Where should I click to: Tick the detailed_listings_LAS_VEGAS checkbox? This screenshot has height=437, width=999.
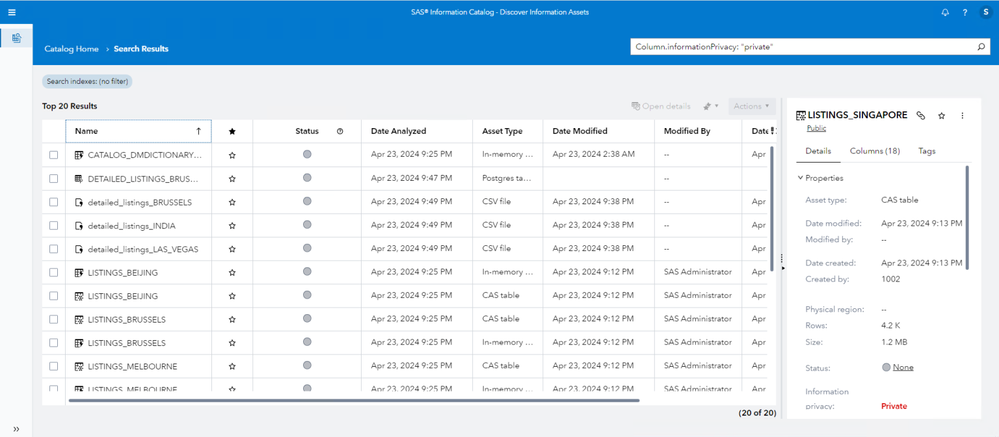54,249
